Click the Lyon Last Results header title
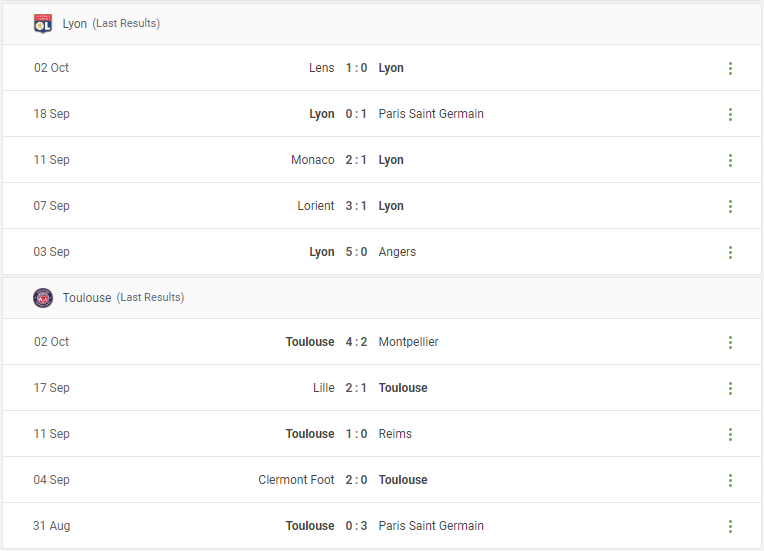The width and height of the screenshot is (764, 551). 111,23
